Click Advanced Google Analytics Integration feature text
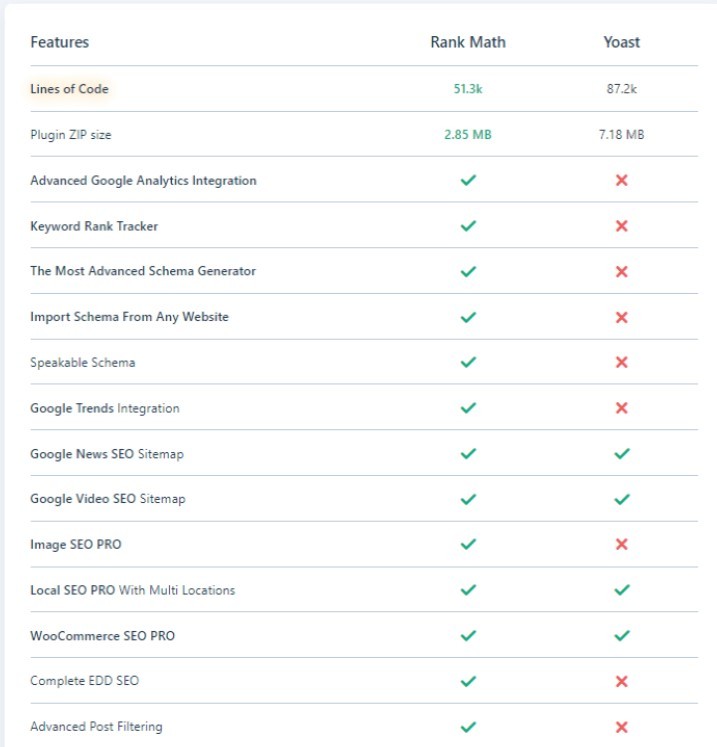 click(x=143, y=181)
